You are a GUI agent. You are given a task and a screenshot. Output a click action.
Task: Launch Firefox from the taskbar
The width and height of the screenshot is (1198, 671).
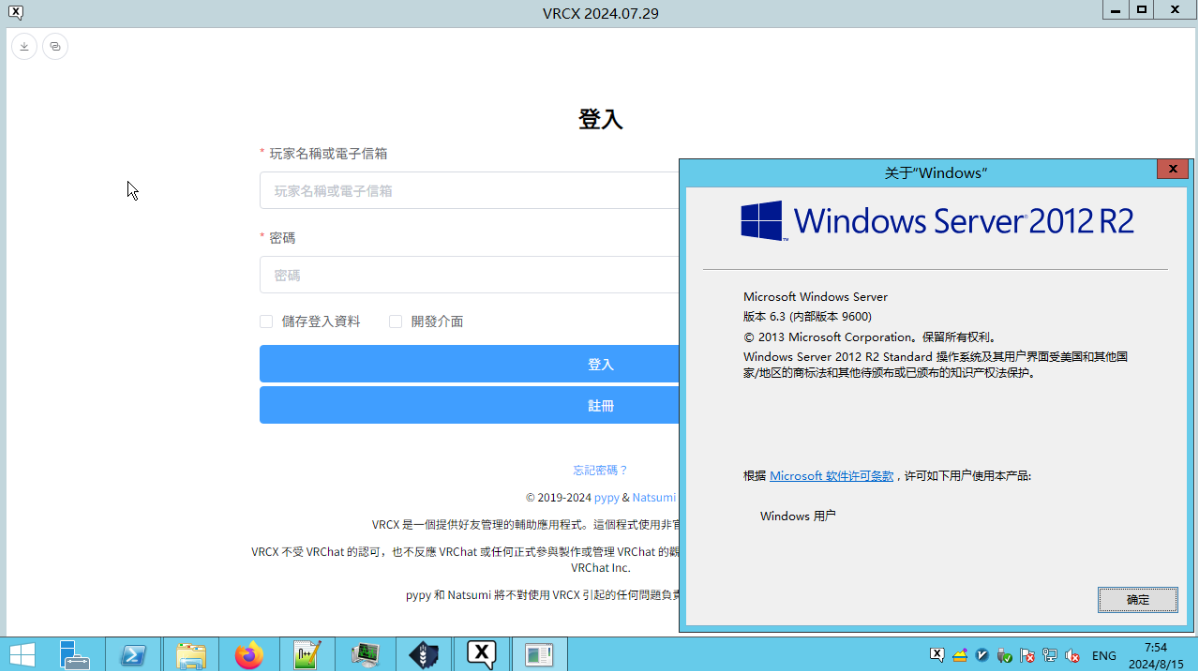point(249,655)
